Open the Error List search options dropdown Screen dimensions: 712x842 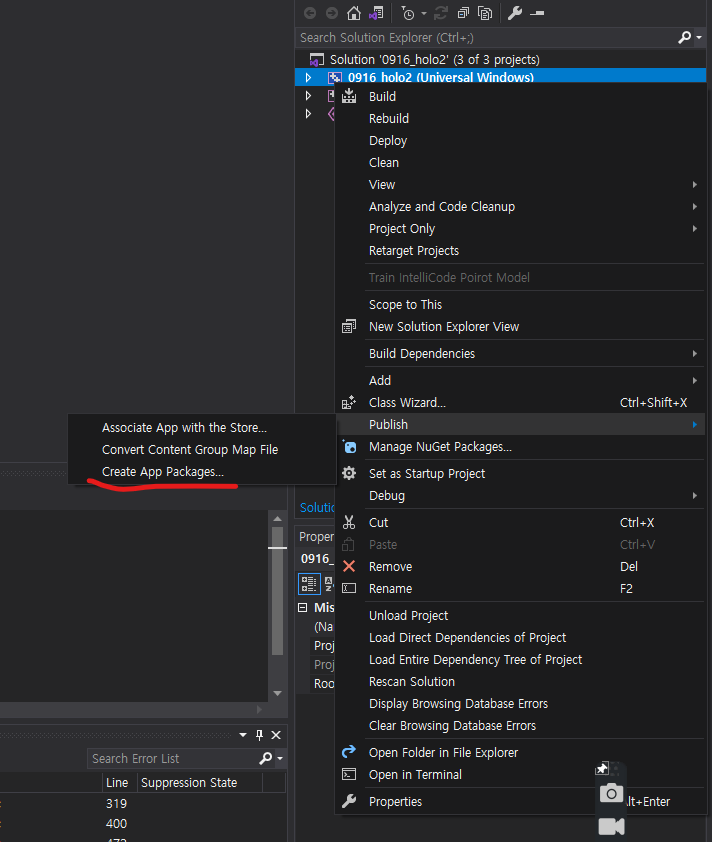click(280, 759)
